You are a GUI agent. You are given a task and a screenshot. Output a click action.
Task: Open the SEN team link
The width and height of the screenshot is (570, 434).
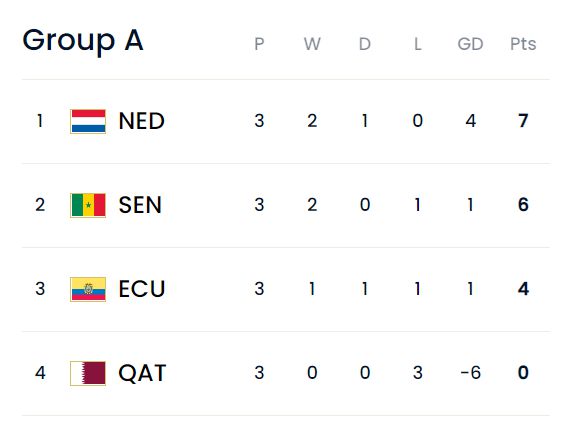pos(140,205)
